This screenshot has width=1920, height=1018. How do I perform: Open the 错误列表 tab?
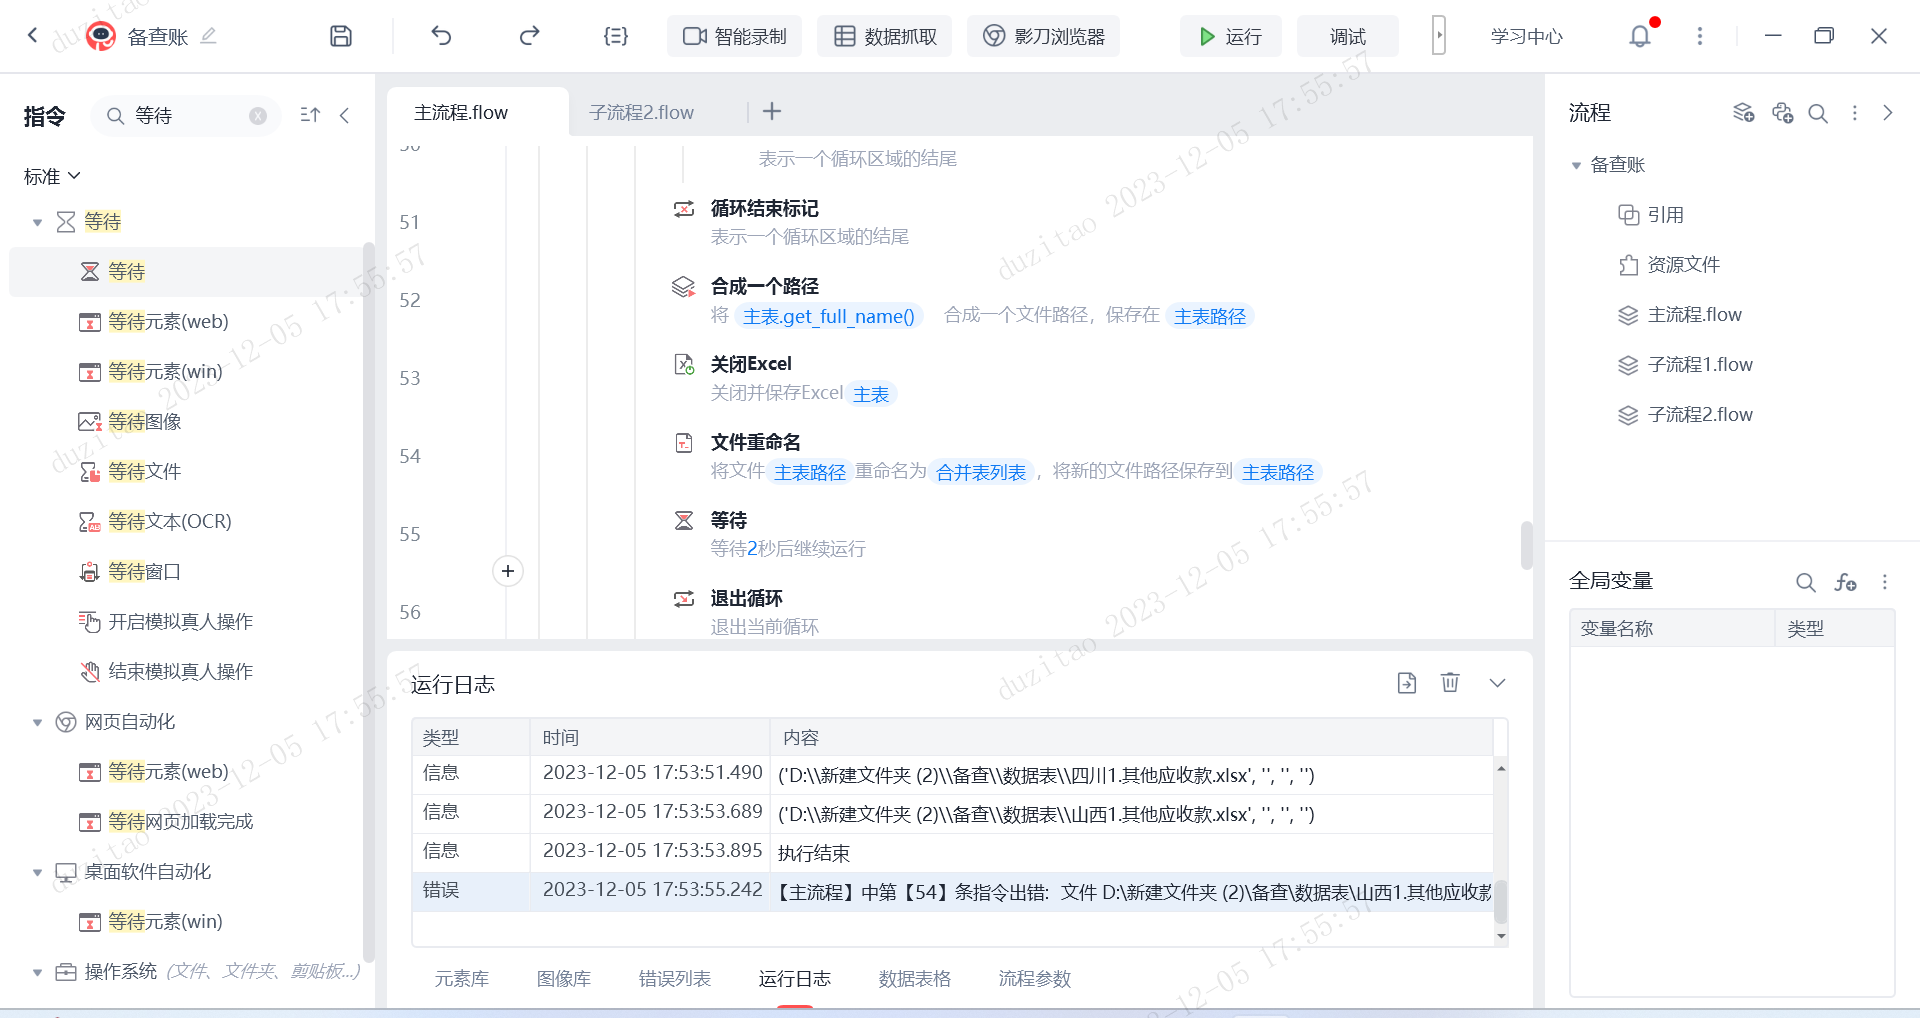(675, 978)
